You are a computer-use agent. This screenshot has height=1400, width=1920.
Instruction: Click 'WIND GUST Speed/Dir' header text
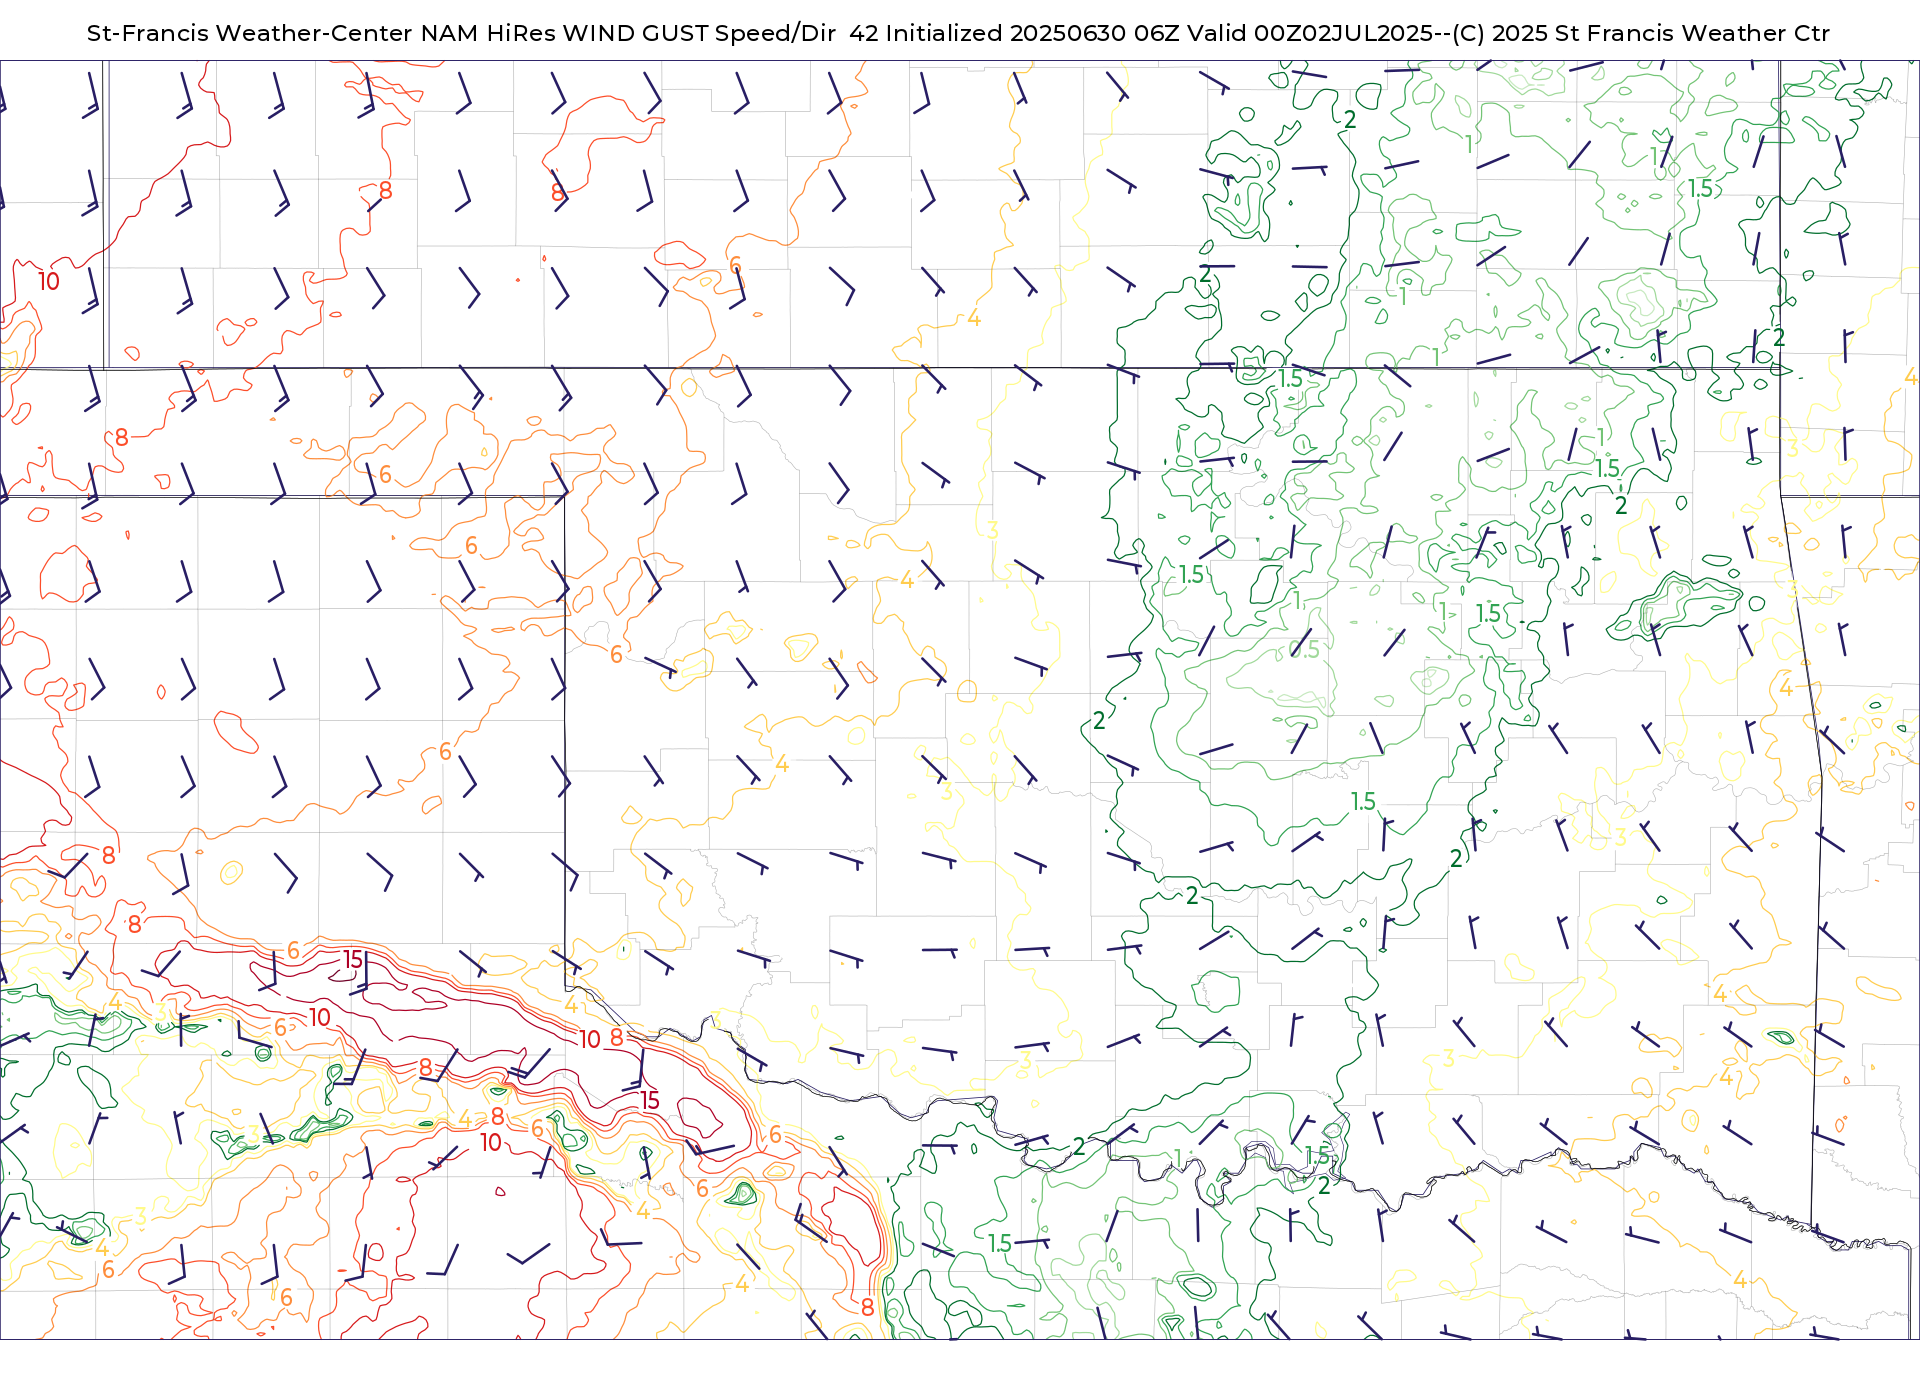click(699, 33)
